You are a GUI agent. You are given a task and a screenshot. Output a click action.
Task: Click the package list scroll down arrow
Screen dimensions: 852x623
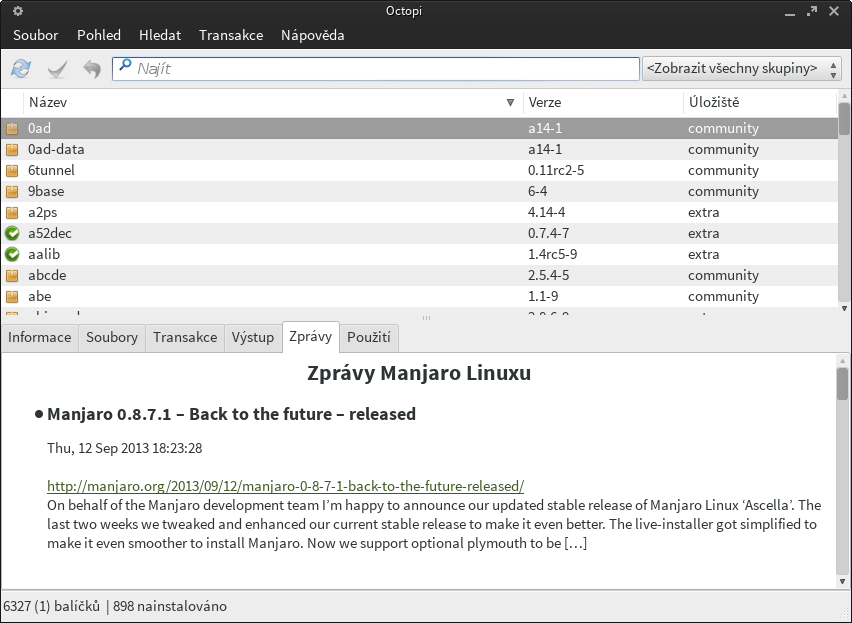click(x=844, y=309)
